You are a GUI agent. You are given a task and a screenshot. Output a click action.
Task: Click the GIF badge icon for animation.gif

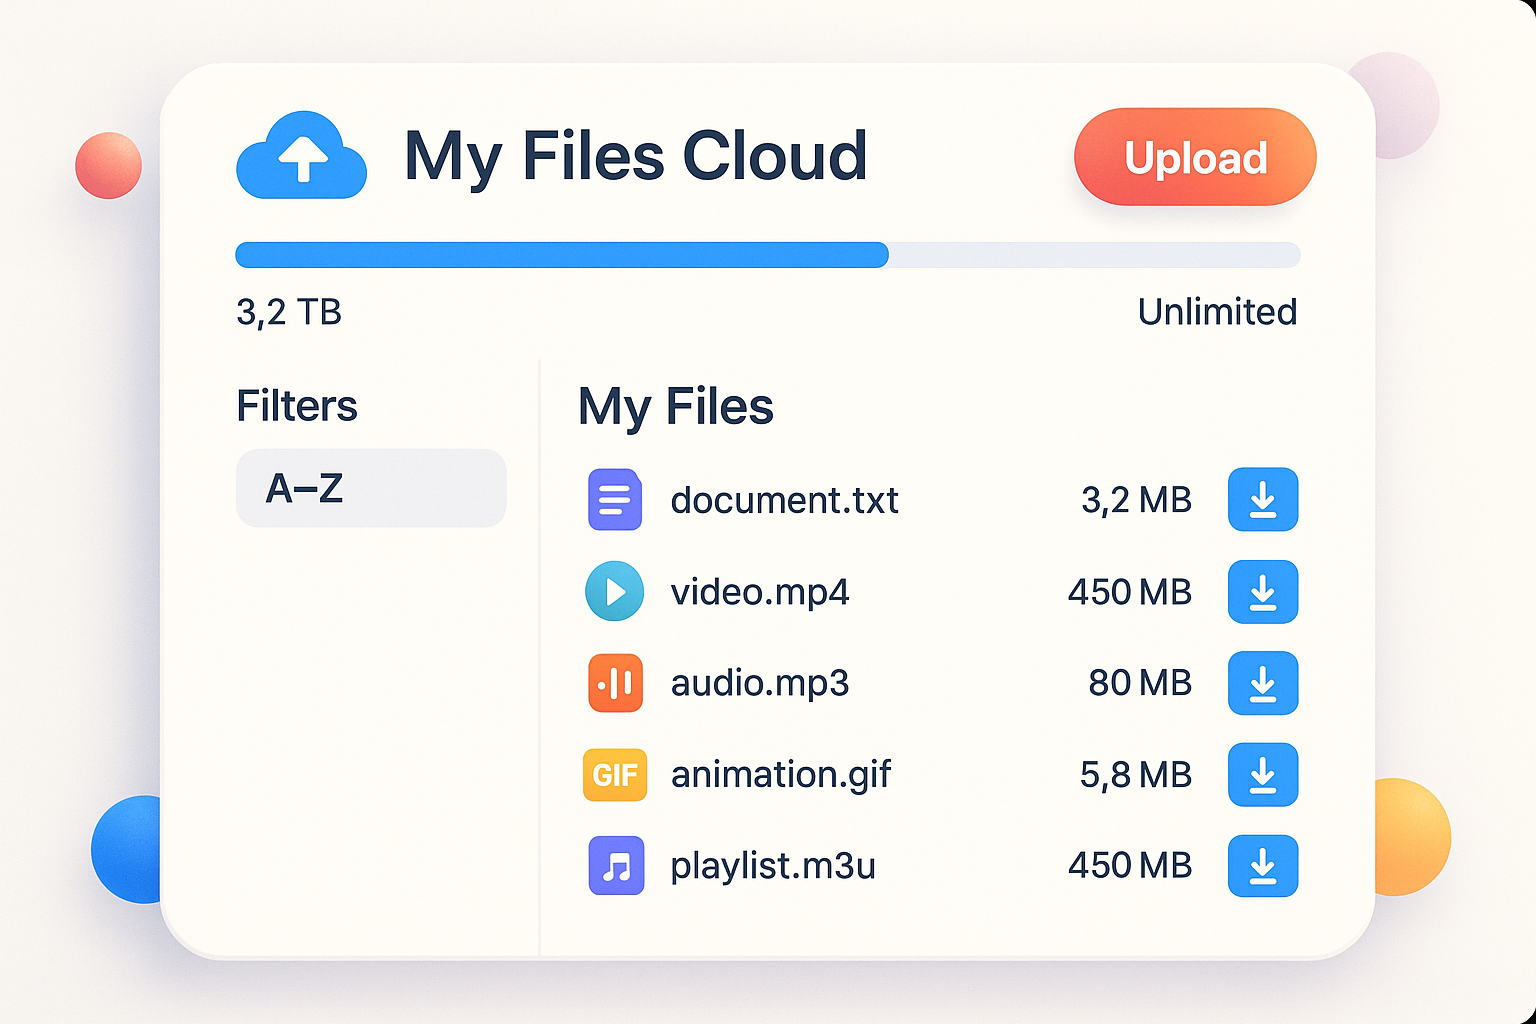tap(615, 774)
